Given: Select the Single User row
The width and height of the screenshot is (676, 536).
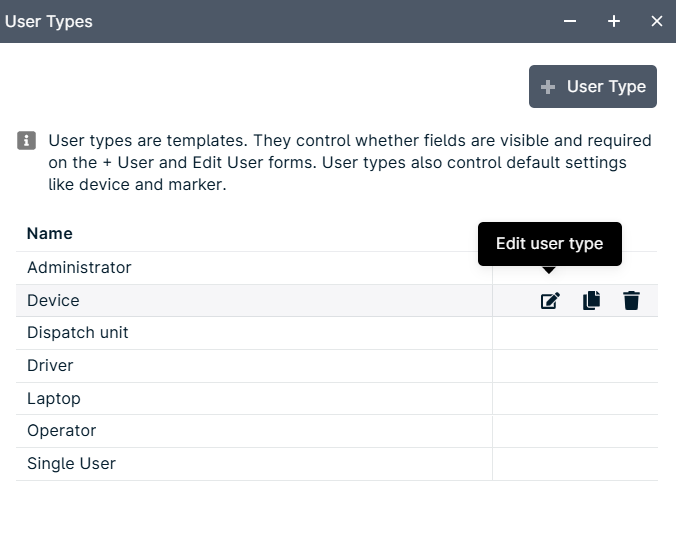Looking at the screenshot, I should [337, 464].
